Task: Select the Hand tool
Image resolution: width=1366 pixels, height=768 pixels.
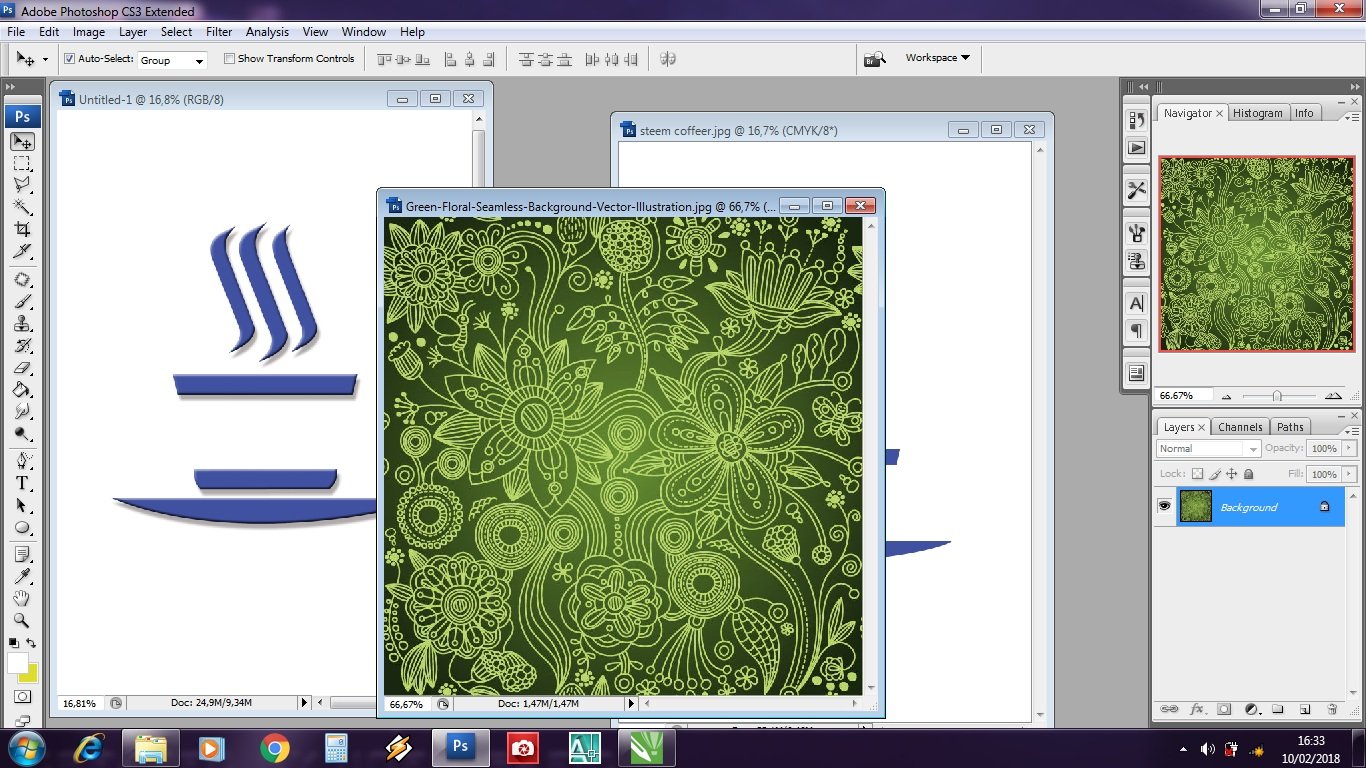Action: point(22,598)
